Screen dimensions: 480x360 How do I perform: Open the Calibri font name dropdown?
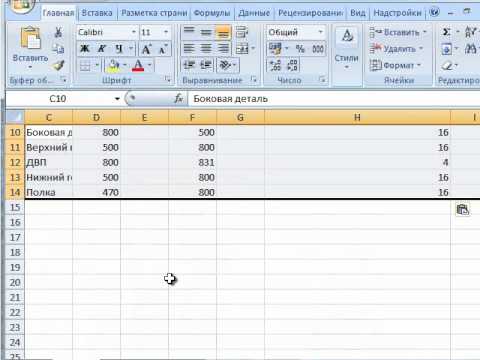tap(133, 32)
